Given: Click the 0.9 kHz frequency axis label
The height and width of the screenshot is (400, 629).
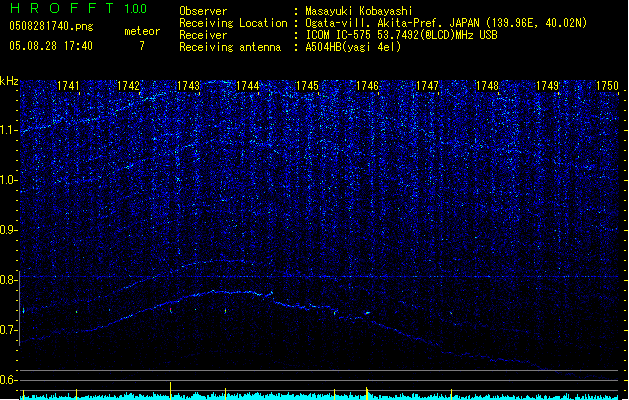Looking at the screenshot, I should coord(8,230).
